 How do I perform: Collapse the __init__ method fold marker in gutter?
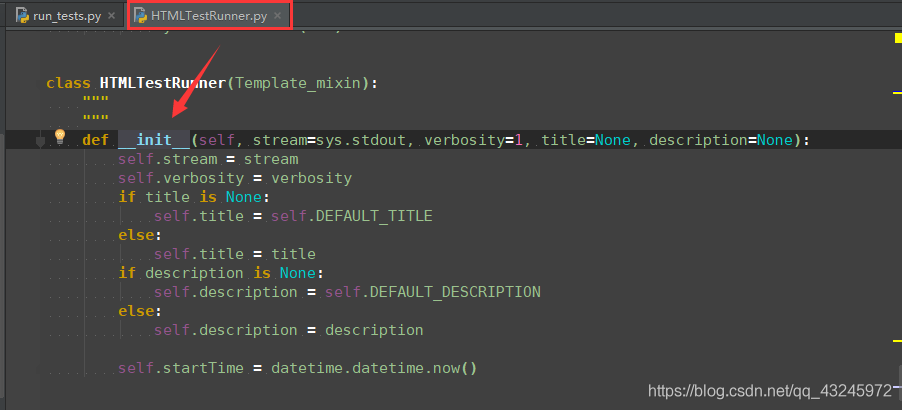41,141
